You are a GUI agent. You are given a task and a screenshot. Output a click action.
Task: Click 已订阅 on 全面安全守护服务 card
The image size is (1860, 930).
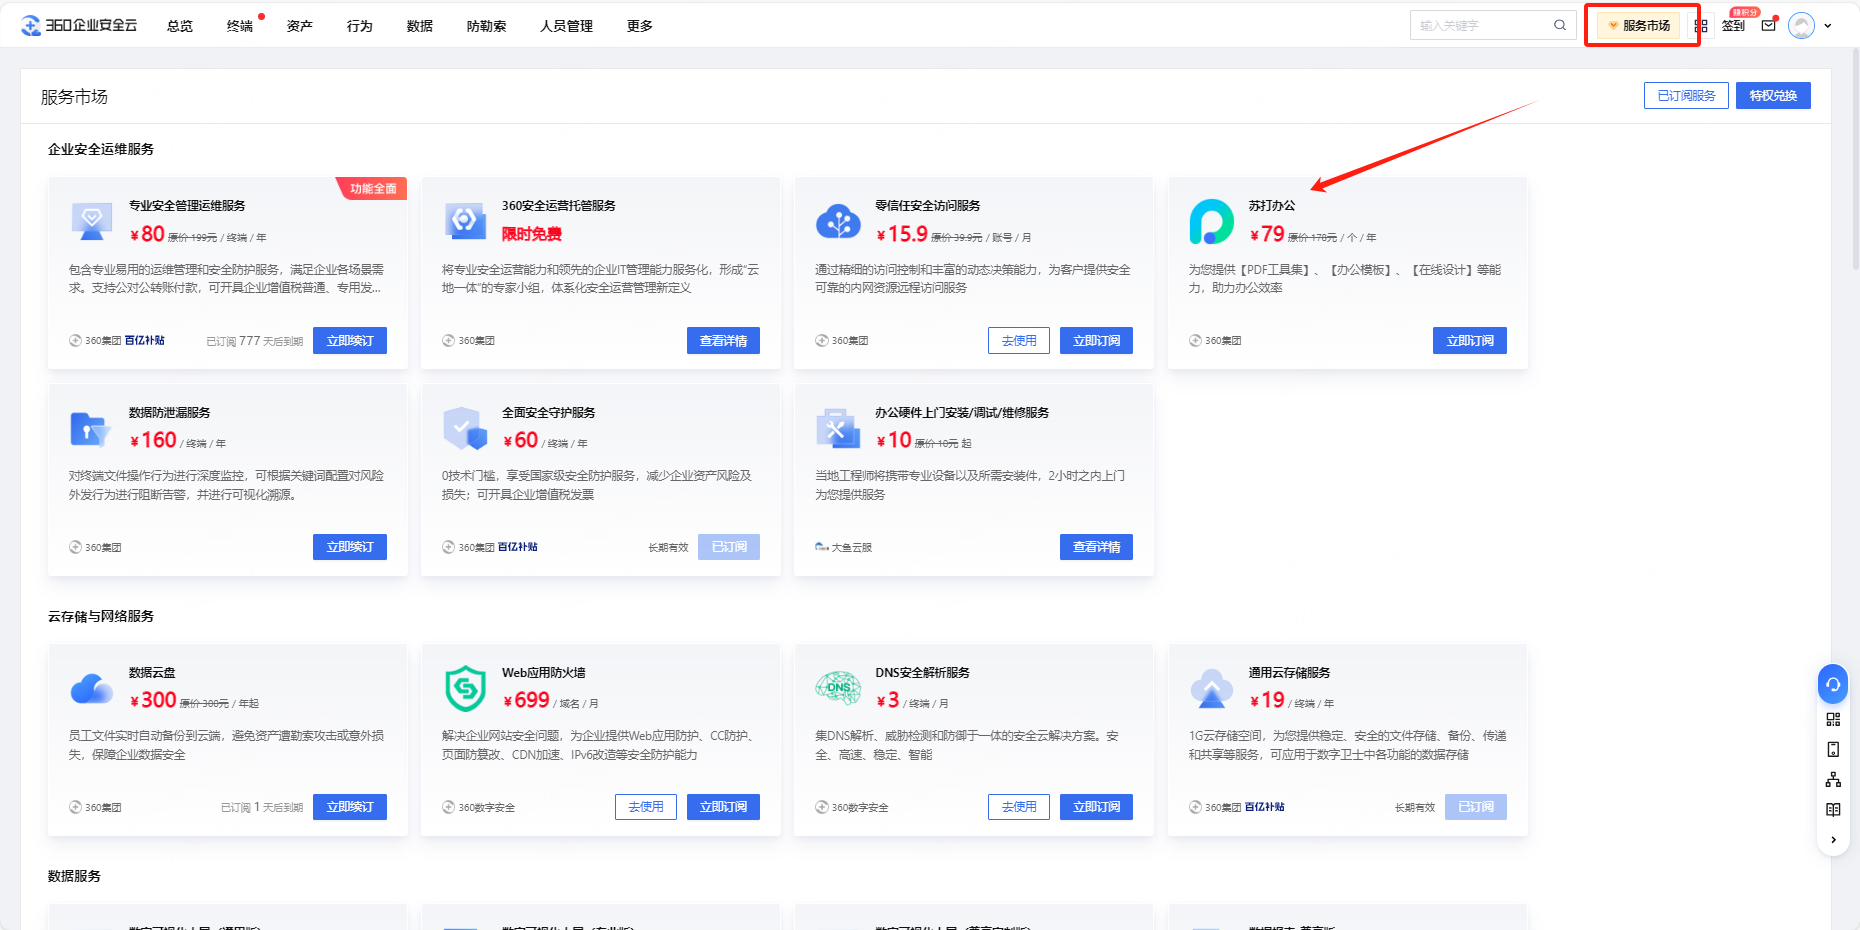(729, 547)
